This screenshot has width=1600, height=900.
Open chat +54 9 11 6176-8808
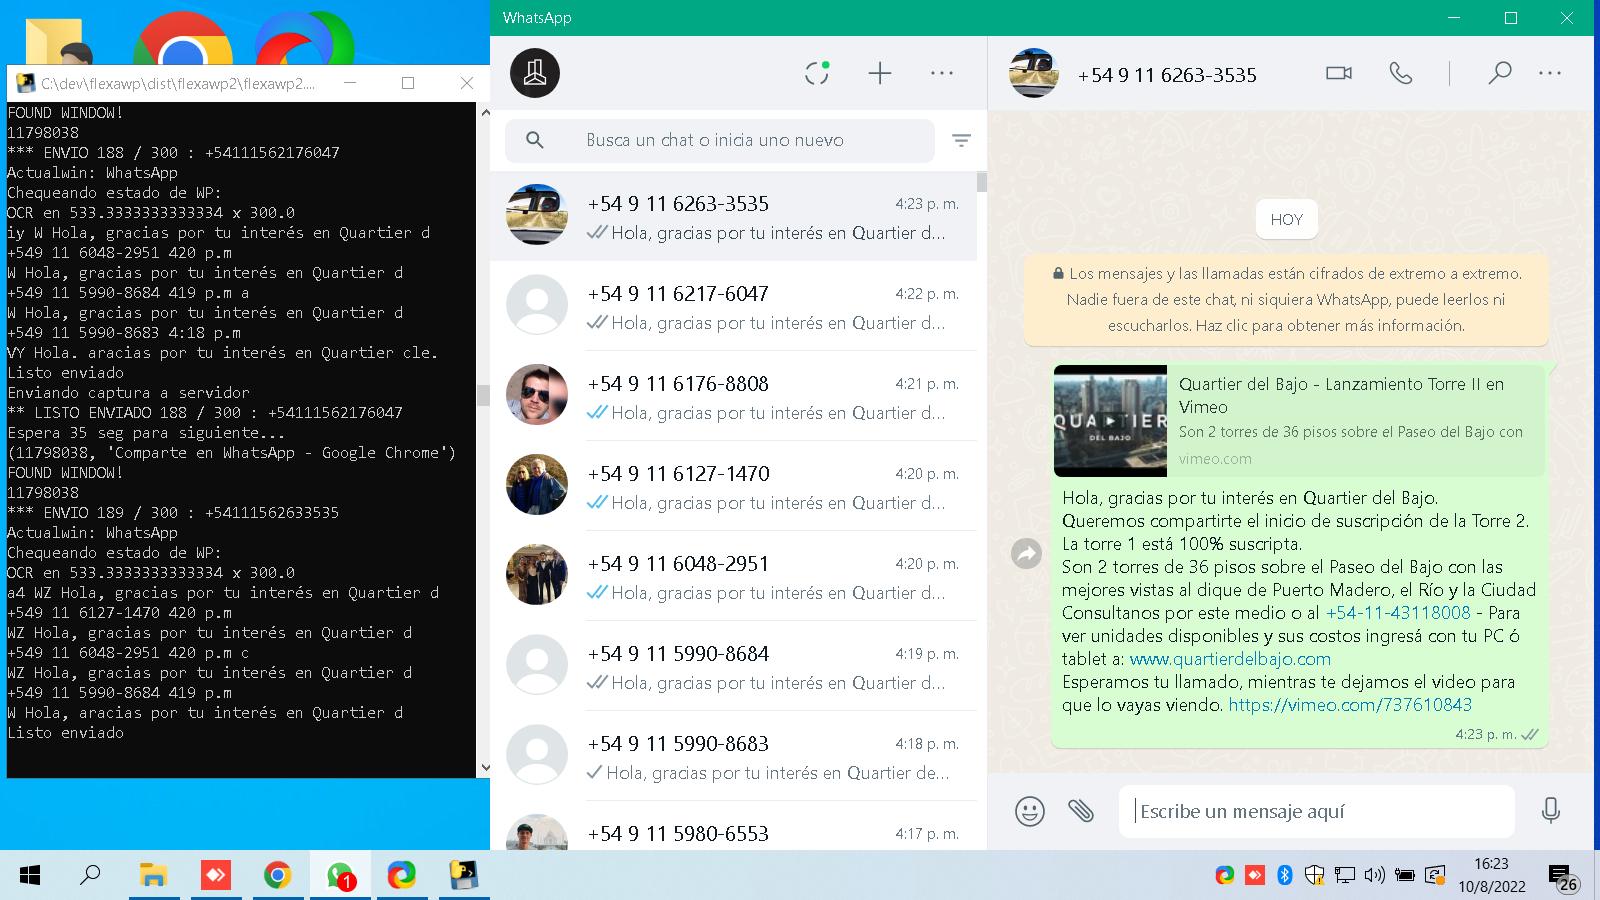tap(733, 396)
